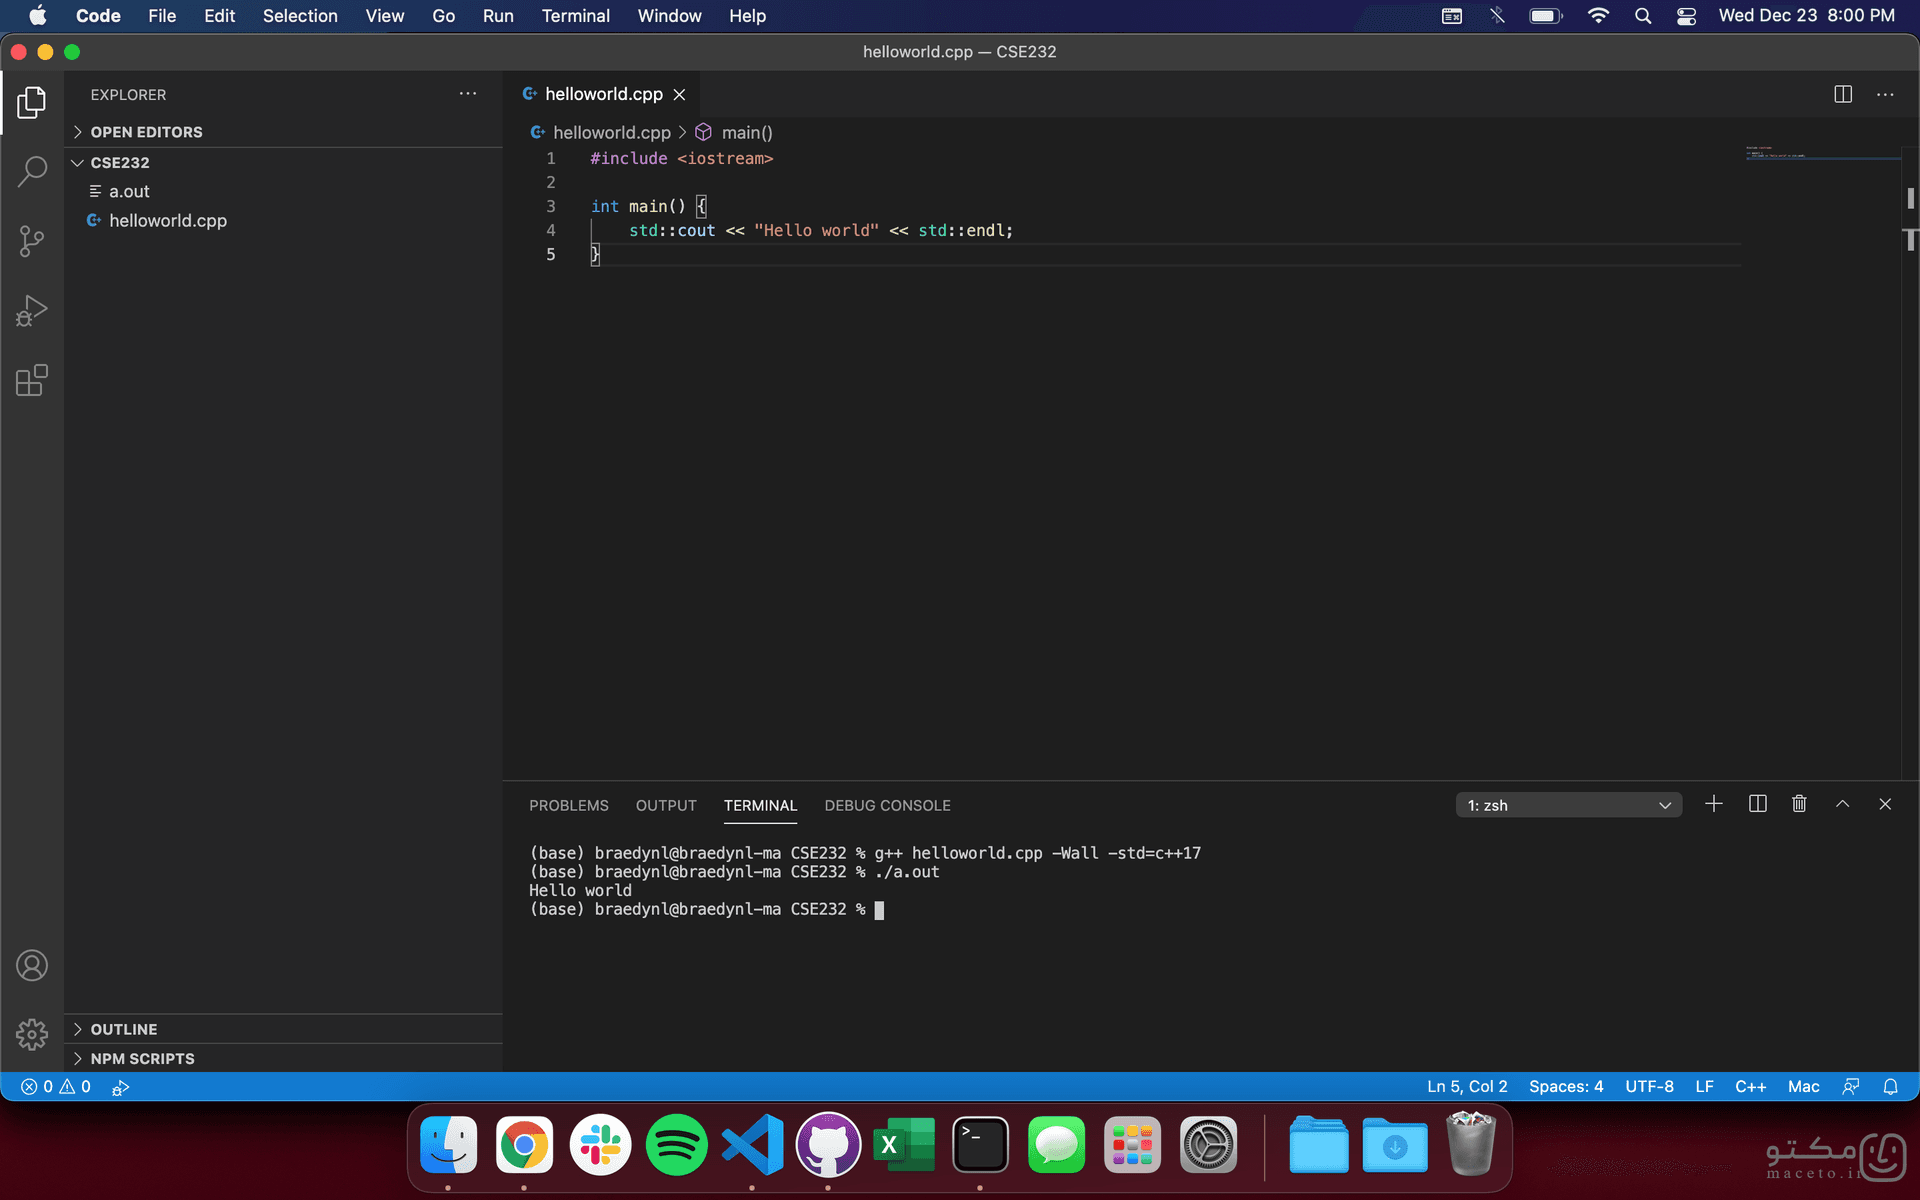The image size is (1920, 1200).
Task: Open the Search view in activity bar
Action: point(32,171)
